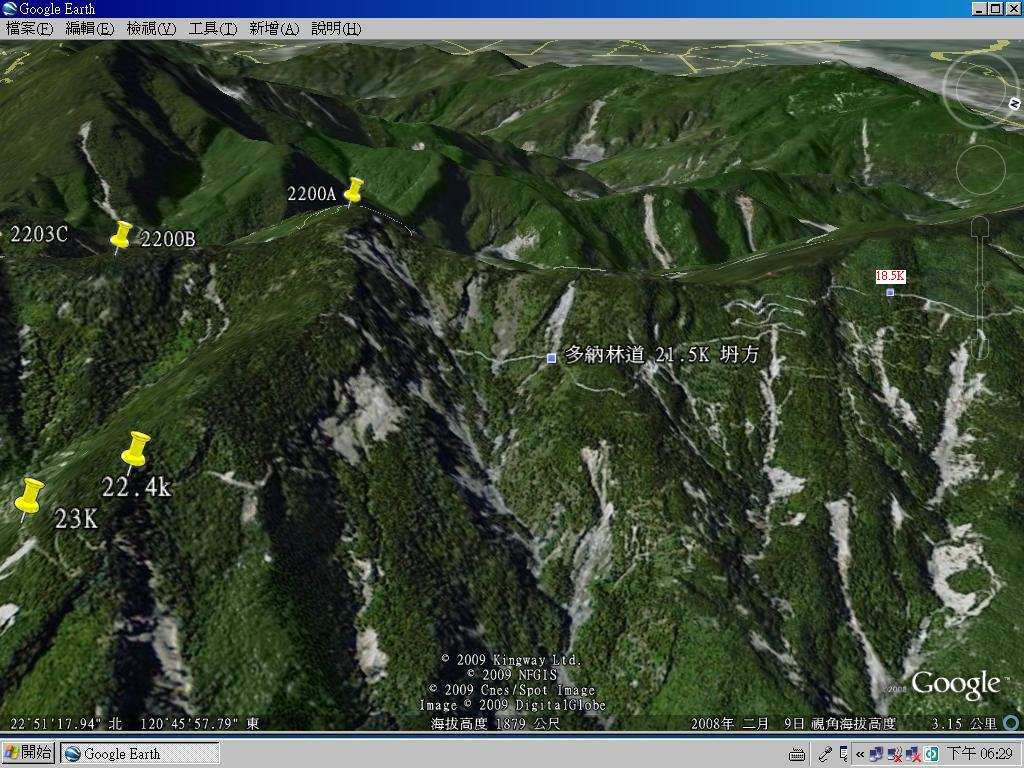Click the keyboard icon in the language bar
This screenshot has height=768, width=1024.
coord(797,754)
